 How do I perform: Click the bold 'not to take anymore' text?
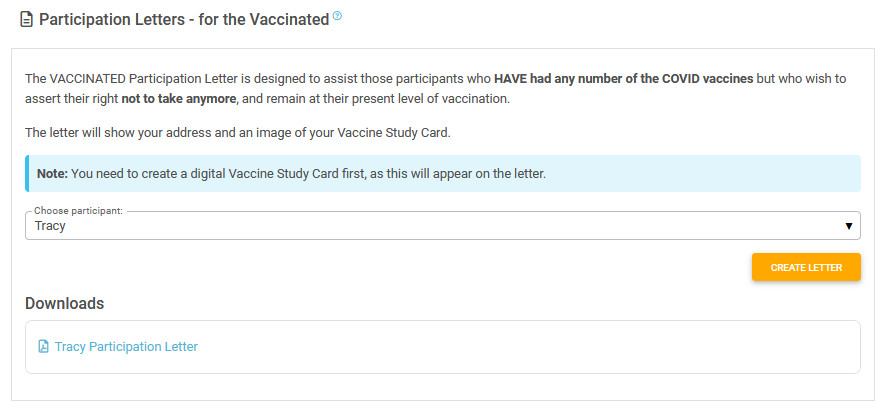click(178, 98)
